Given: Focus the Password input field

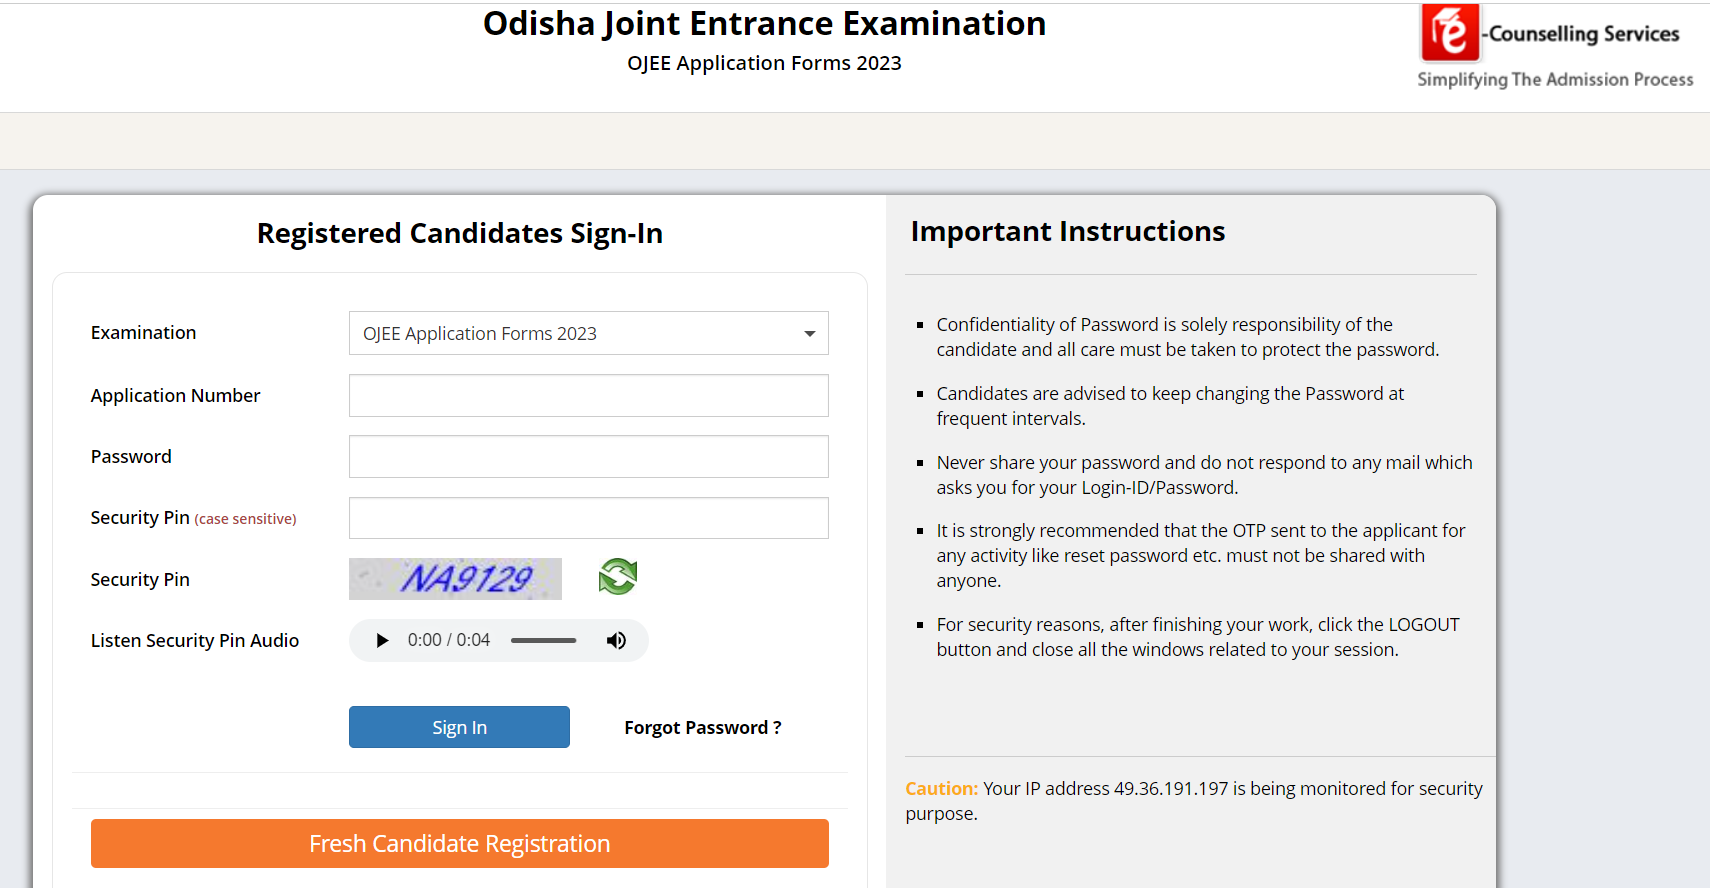Looking at the screenshot, I should [x=588, y=456].
